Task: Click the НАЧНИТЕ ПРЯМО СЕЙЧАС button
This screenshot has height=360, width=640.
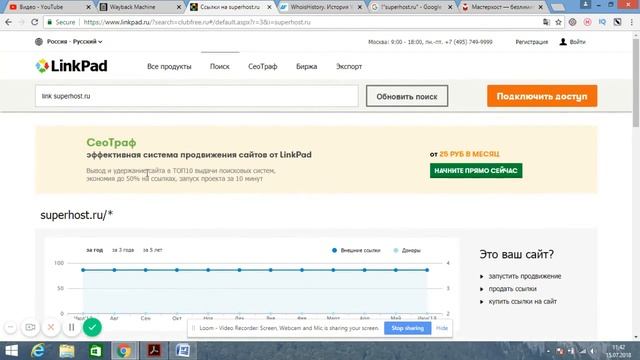Action: 476,171
